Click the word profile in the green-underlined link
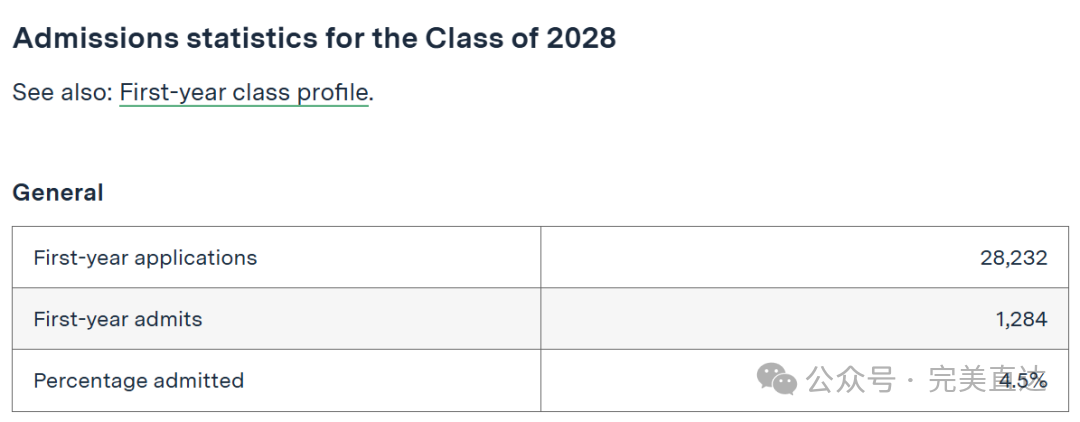 click(x=333, y=93)
